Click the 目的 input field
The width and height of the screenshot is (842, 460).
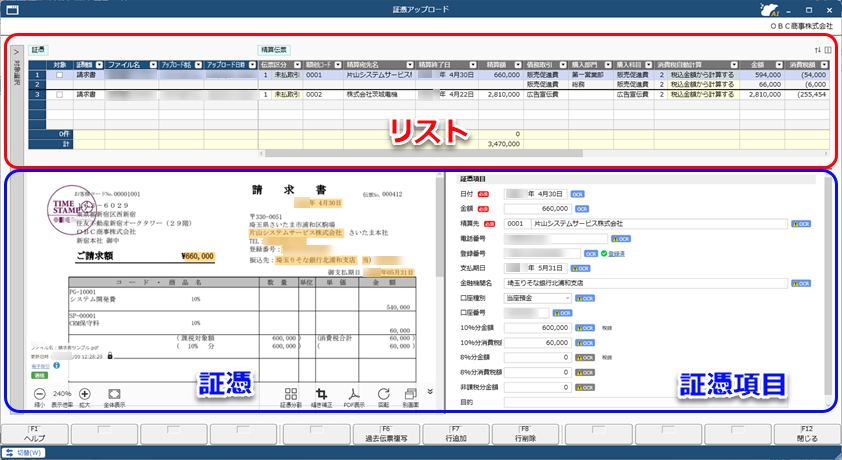(x=646, y=403)
